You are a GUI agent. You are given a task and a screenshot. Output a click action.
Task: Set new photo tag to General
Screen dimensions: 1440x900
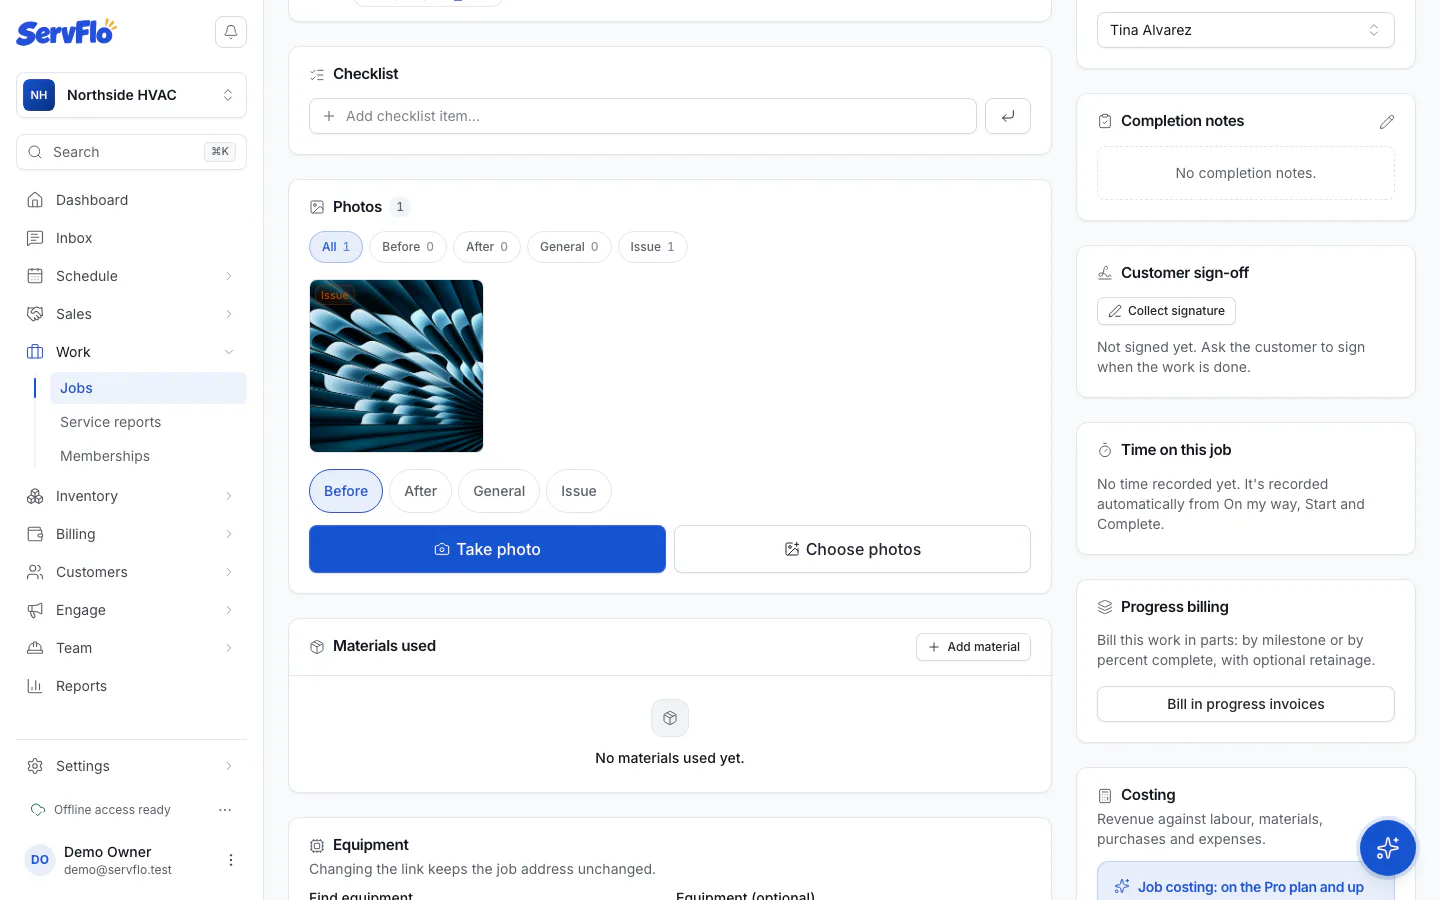click(x=499, y=491)
